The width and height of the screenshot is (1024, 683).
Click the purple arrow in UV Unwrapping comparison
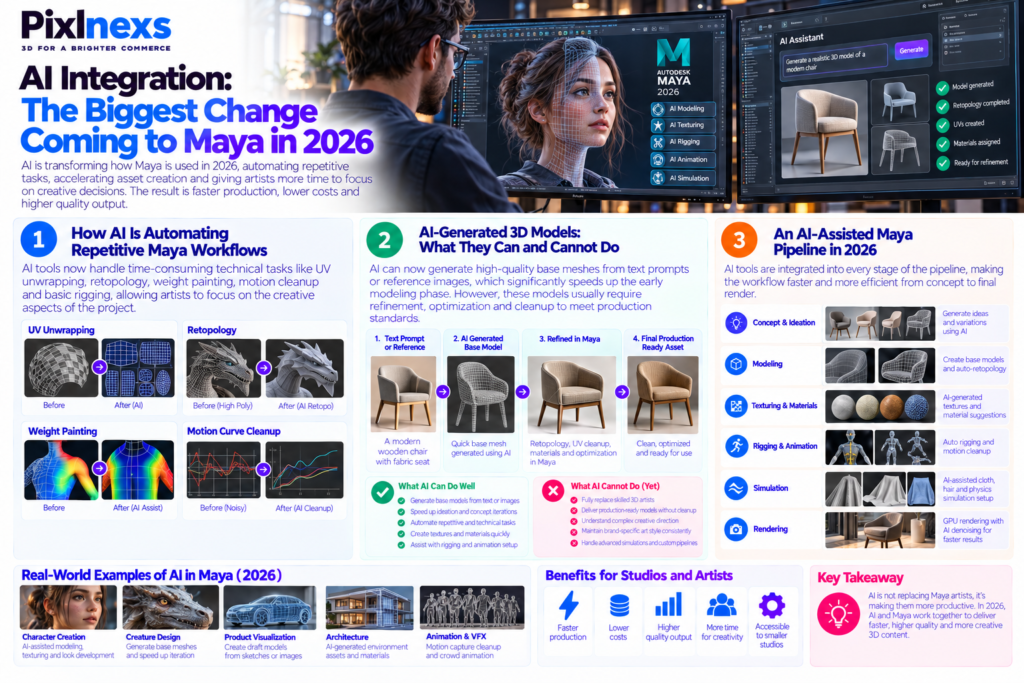coord(99,367)
